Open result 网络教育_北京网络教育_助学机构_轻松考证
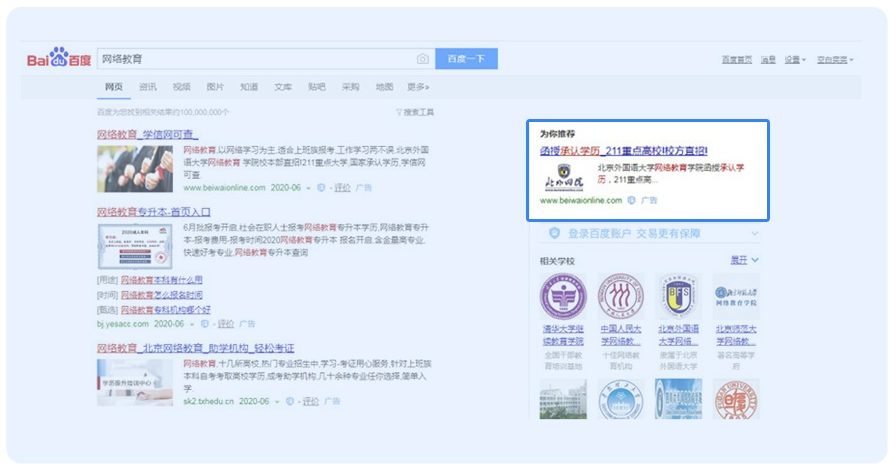Screen dimensions: 896x472 pos(195,348)
